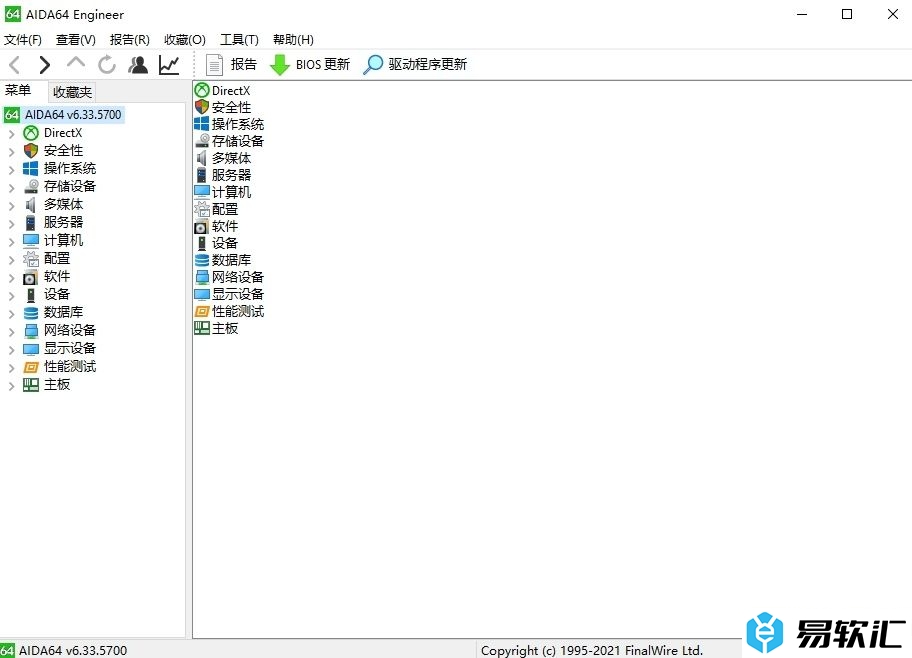
Task: Go forward with the right arrow toolbar icon
Action: click(44, 65)
